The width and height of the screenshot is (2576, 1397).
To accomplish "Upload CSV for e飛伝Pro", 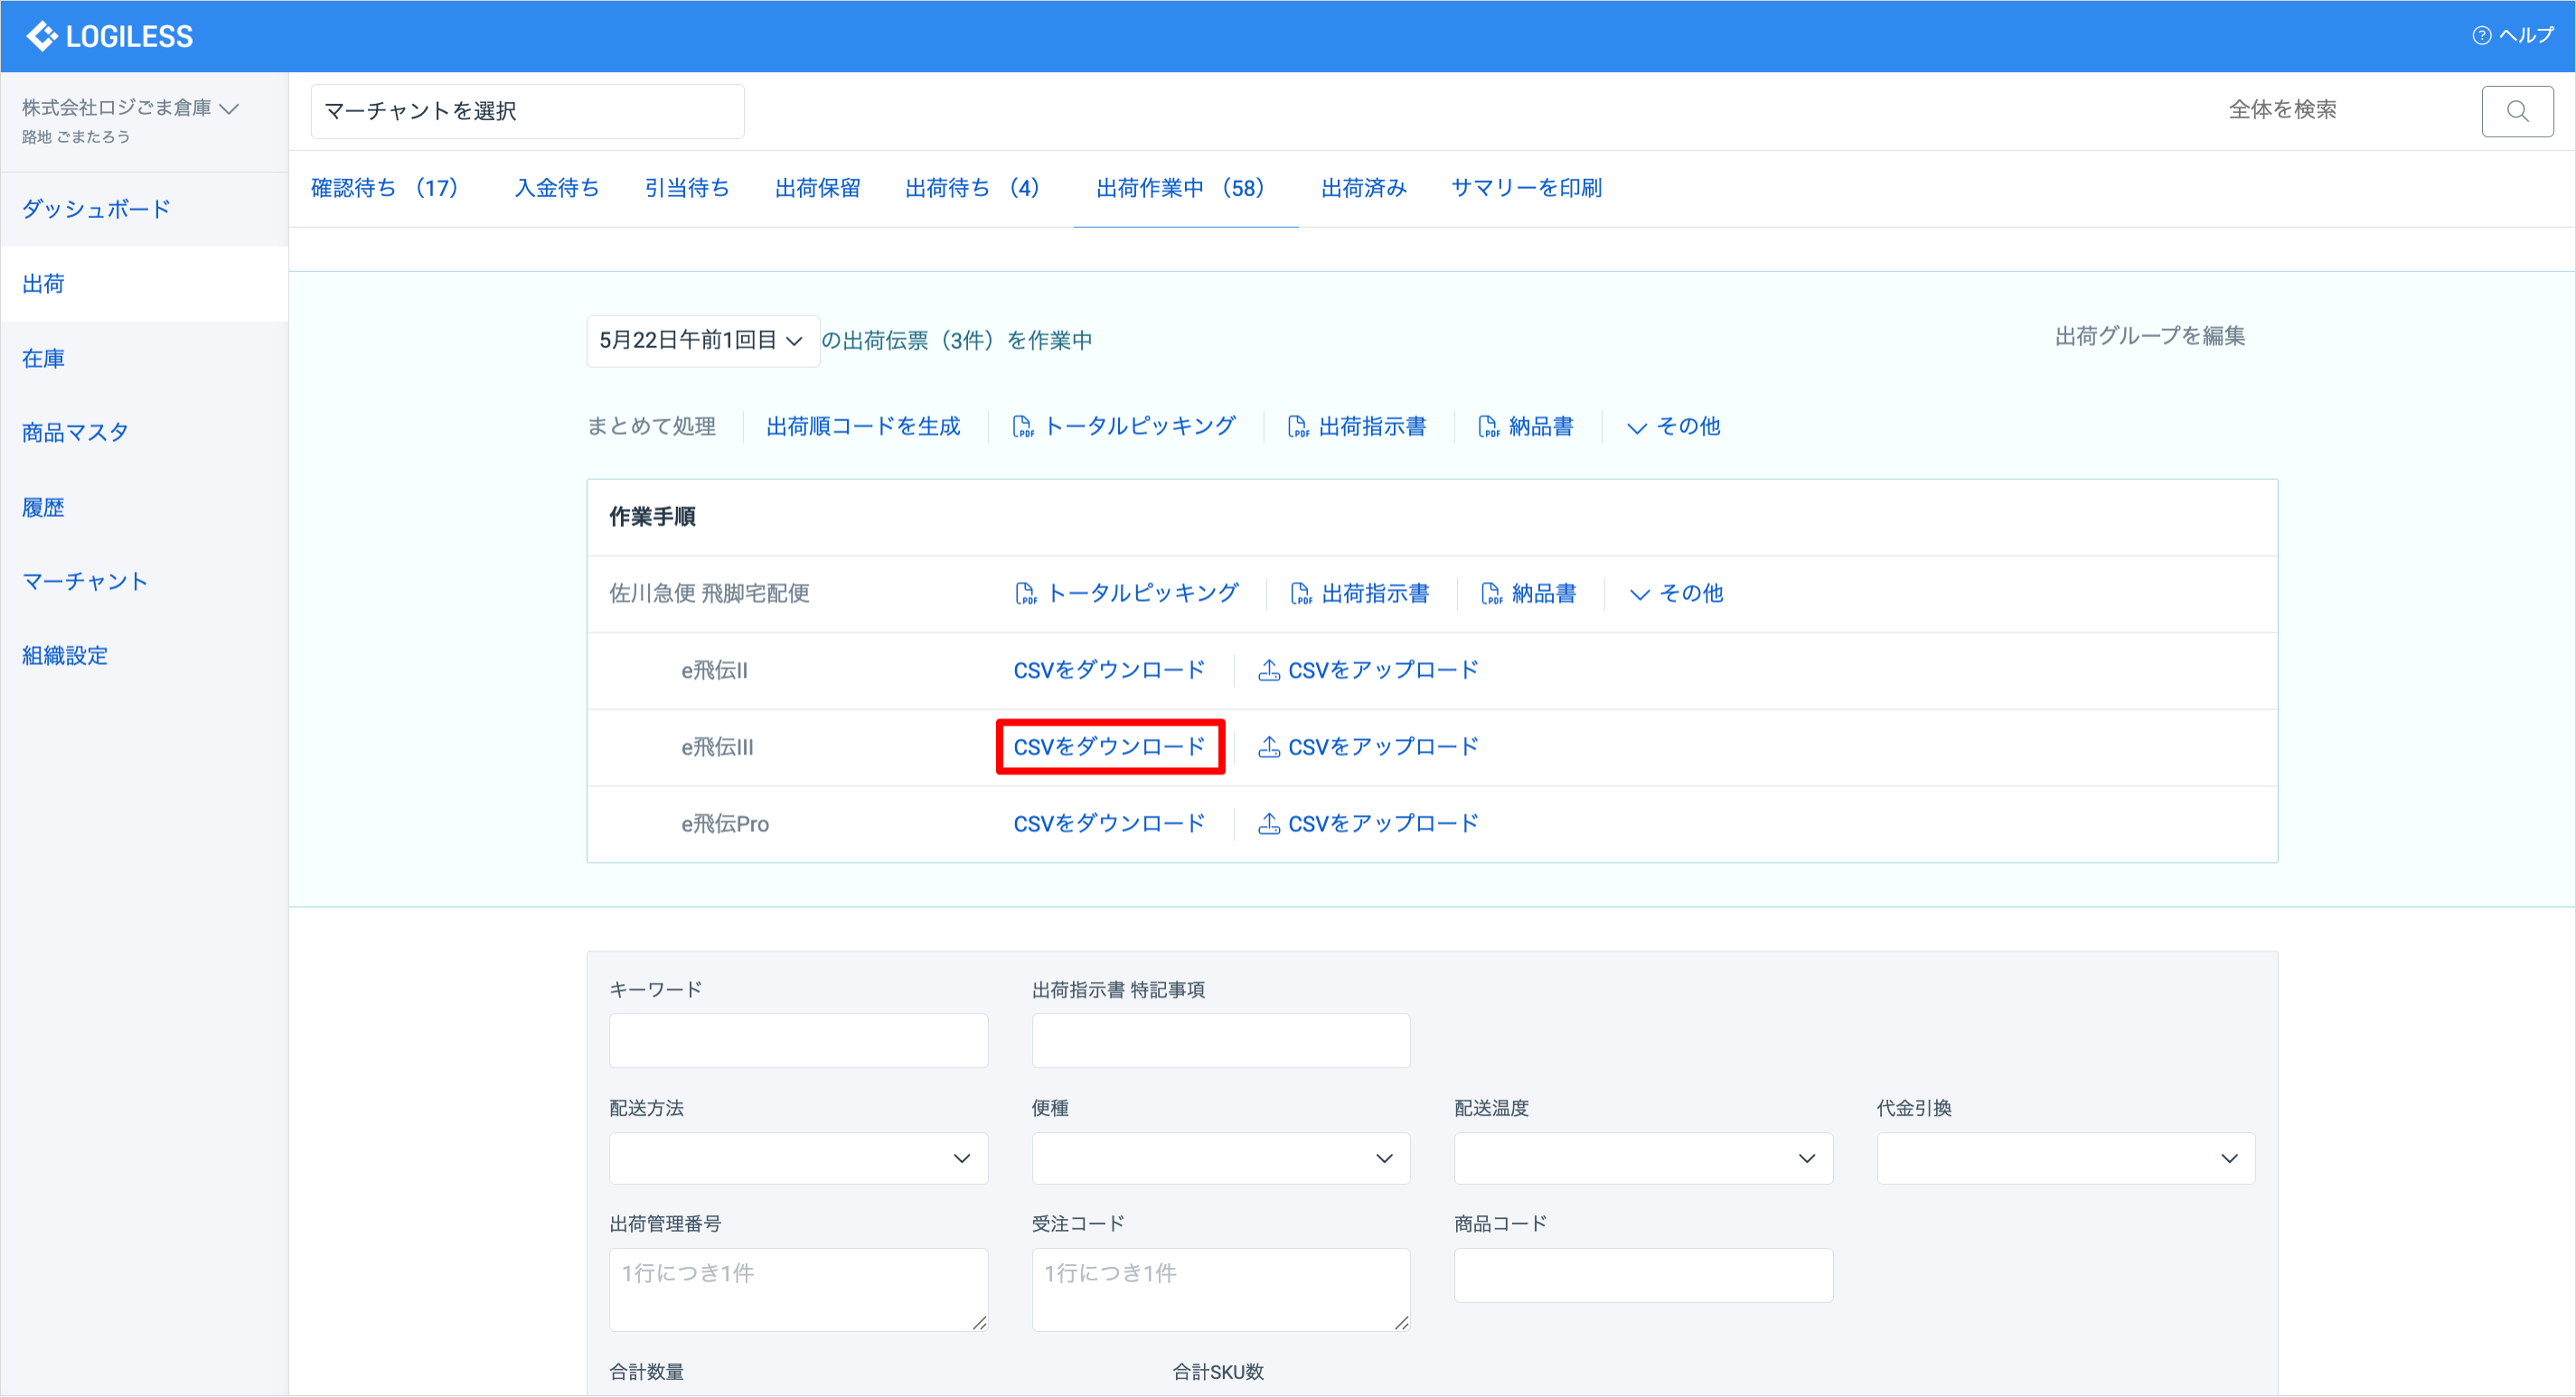I will (1368, 824).
